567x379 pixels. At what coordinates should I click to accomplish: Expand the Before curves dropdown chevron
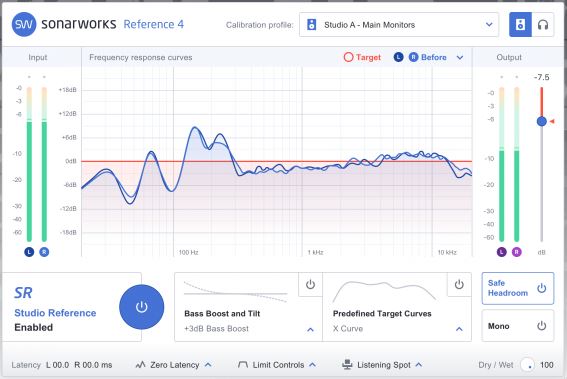click(x=460, y=58)
